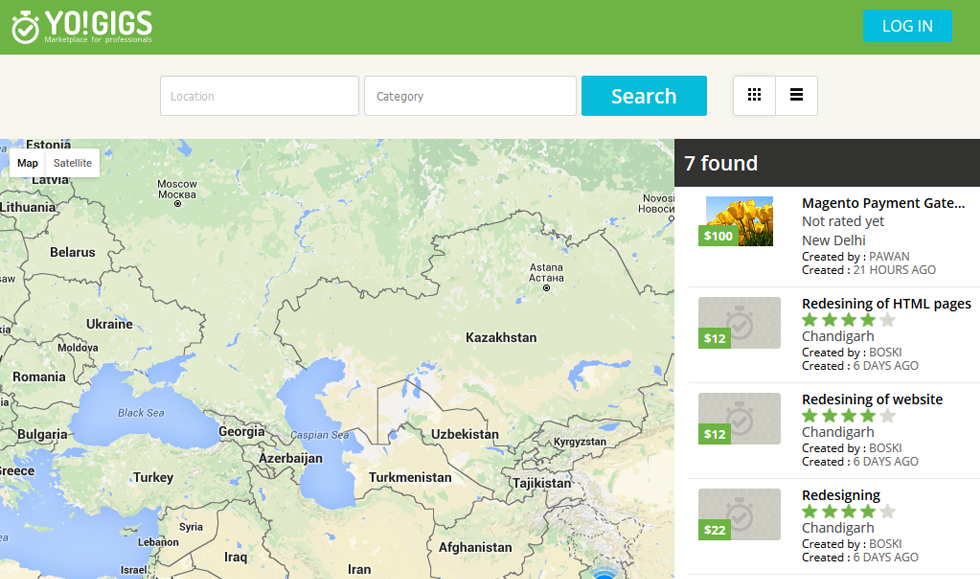This screenshot has width=980, height=579.
Task: Click the $22 price badge
Action: 714,530
